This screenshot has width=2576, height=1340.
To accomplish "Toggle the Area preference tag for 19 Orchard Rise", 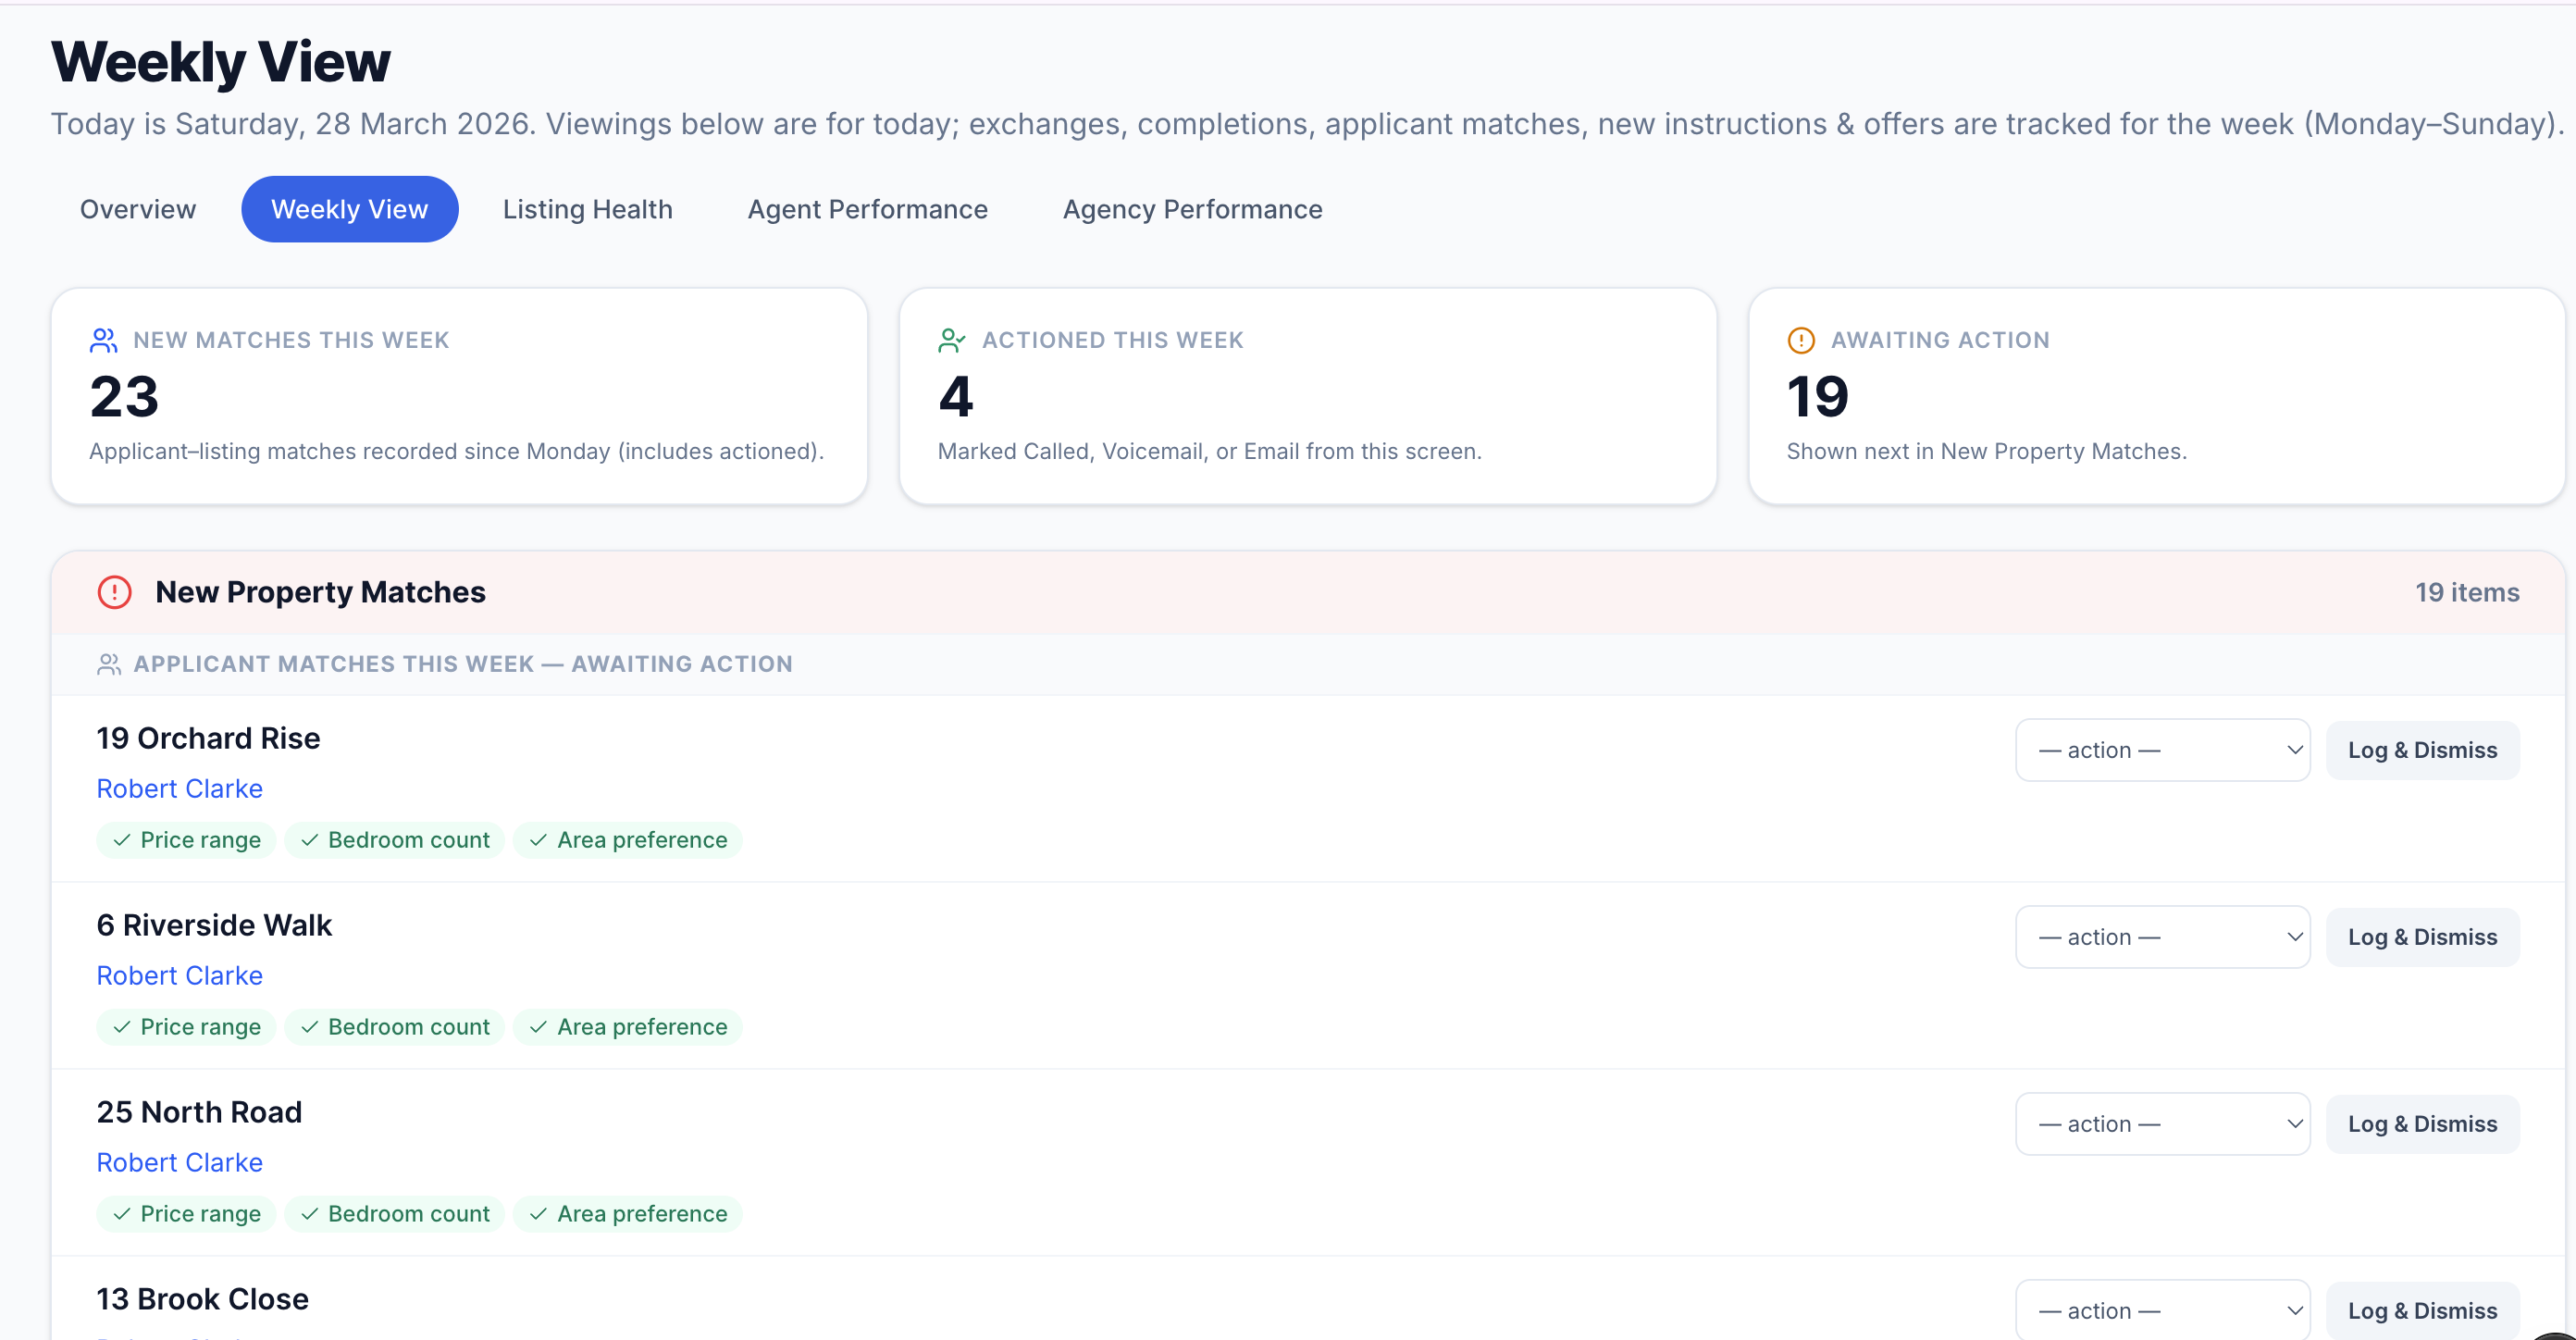I will pyautogui.click(x=628, y=840).
